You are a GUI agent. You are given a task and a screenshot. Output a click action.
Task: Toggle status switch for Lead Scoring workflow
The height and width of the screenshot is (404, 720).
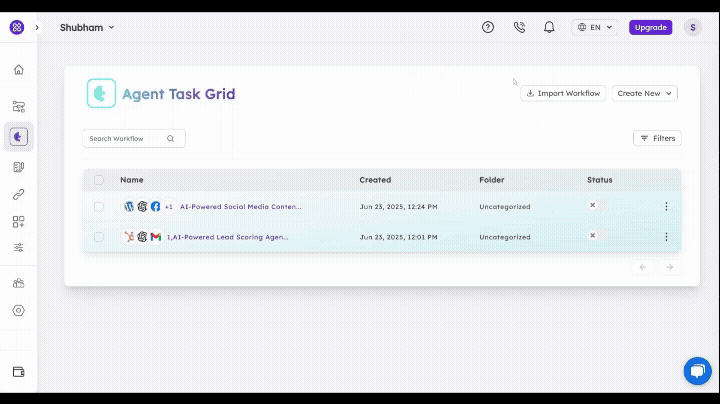tap(597, 236)
